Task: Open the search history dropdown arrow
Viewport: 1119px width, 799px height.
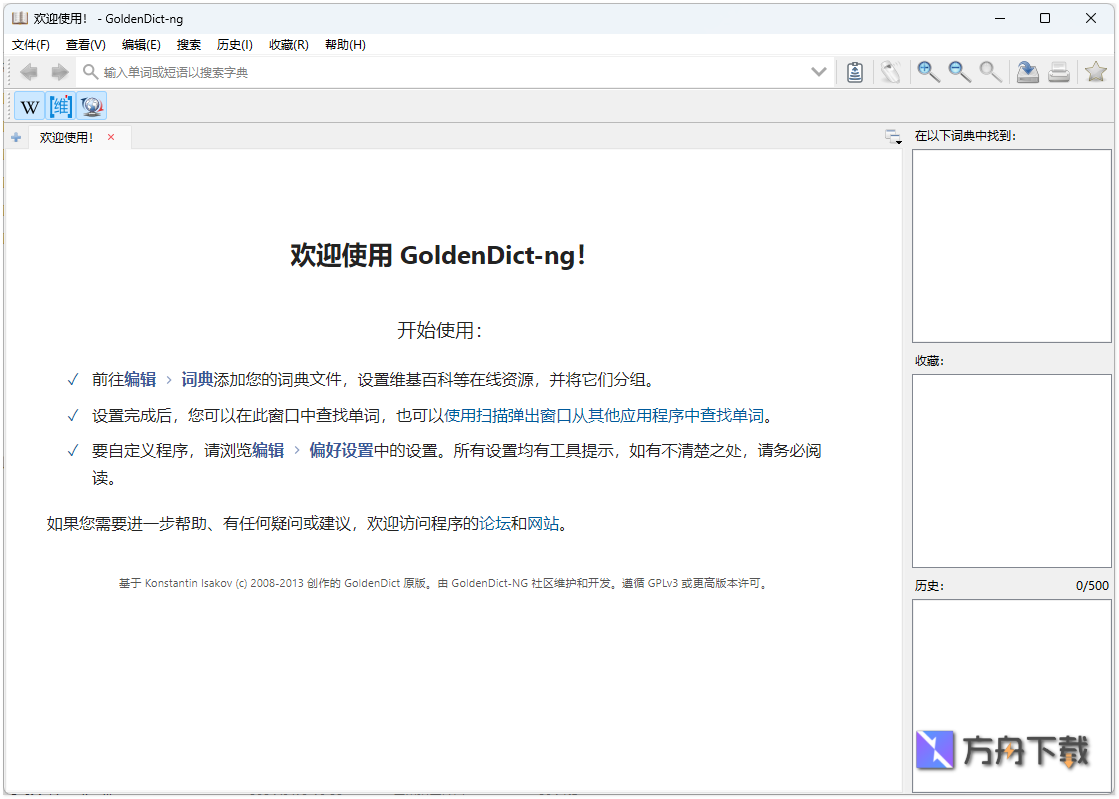Action: (x=818, y=71)
